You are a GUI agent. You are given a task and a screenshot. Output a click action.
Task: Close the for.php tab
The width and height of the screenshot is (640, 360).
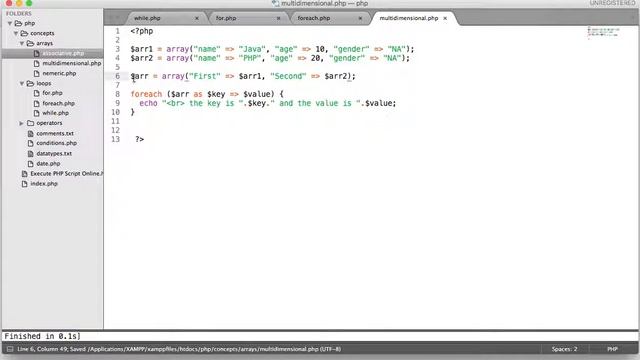point(278,18)
